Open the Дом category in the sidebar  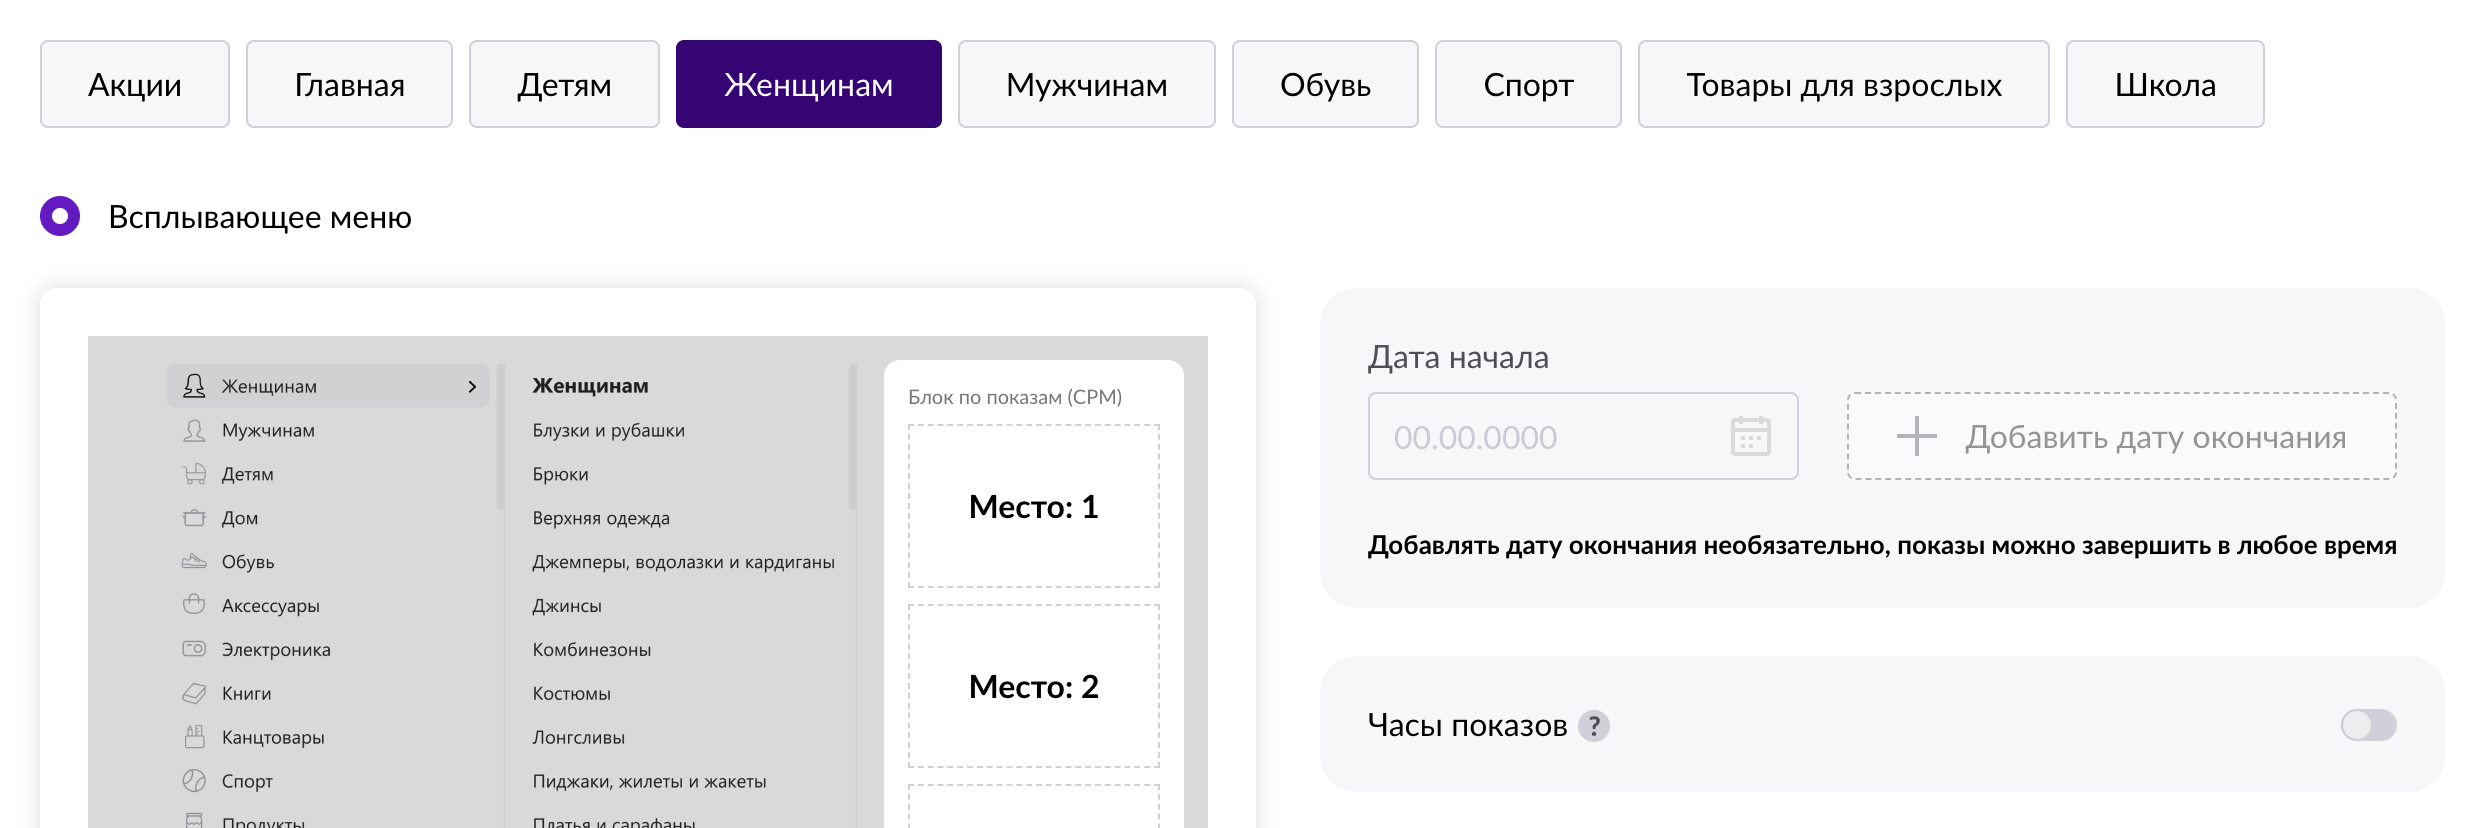[240, 518]
